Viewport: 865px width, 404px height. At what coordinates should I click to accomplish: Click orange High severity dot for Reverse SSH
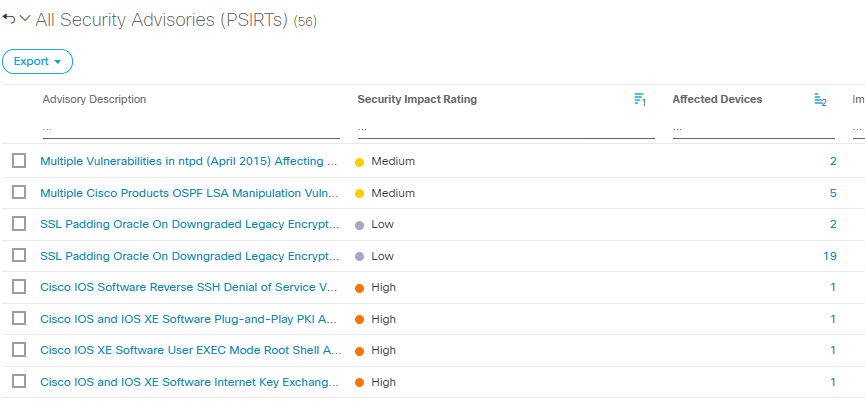click(360, 288)
